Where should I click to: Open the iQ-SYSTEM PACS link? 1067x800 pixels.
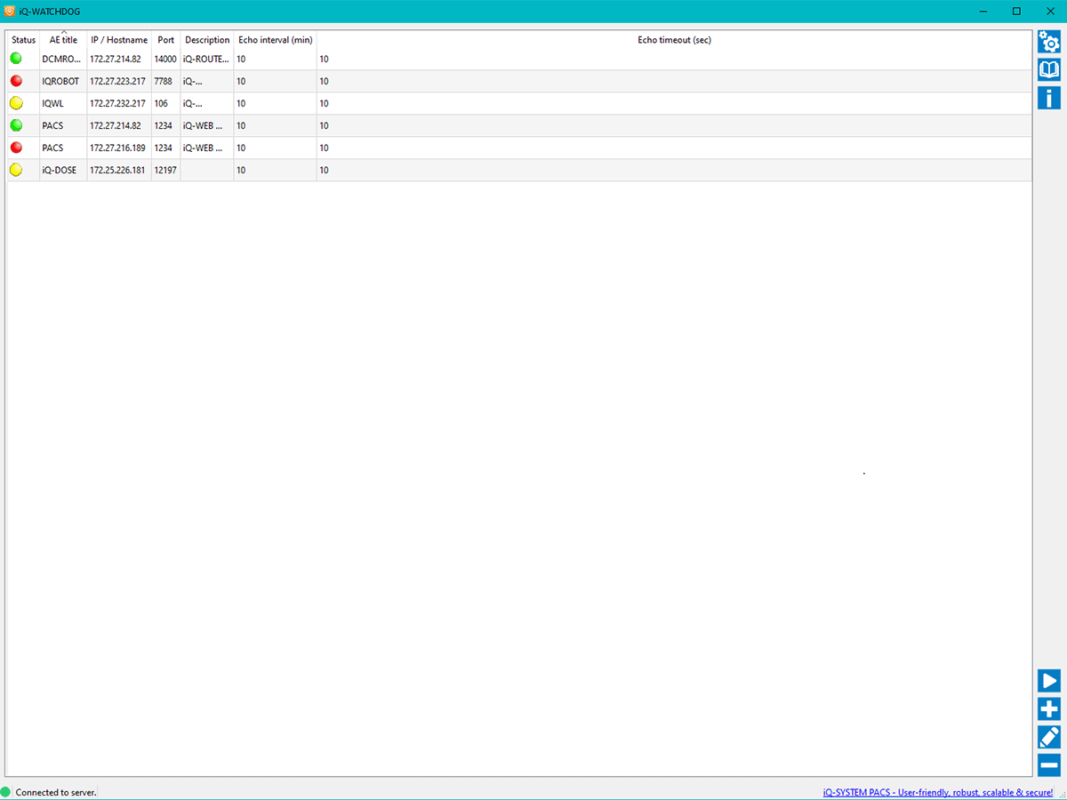[x=938, y=793]
